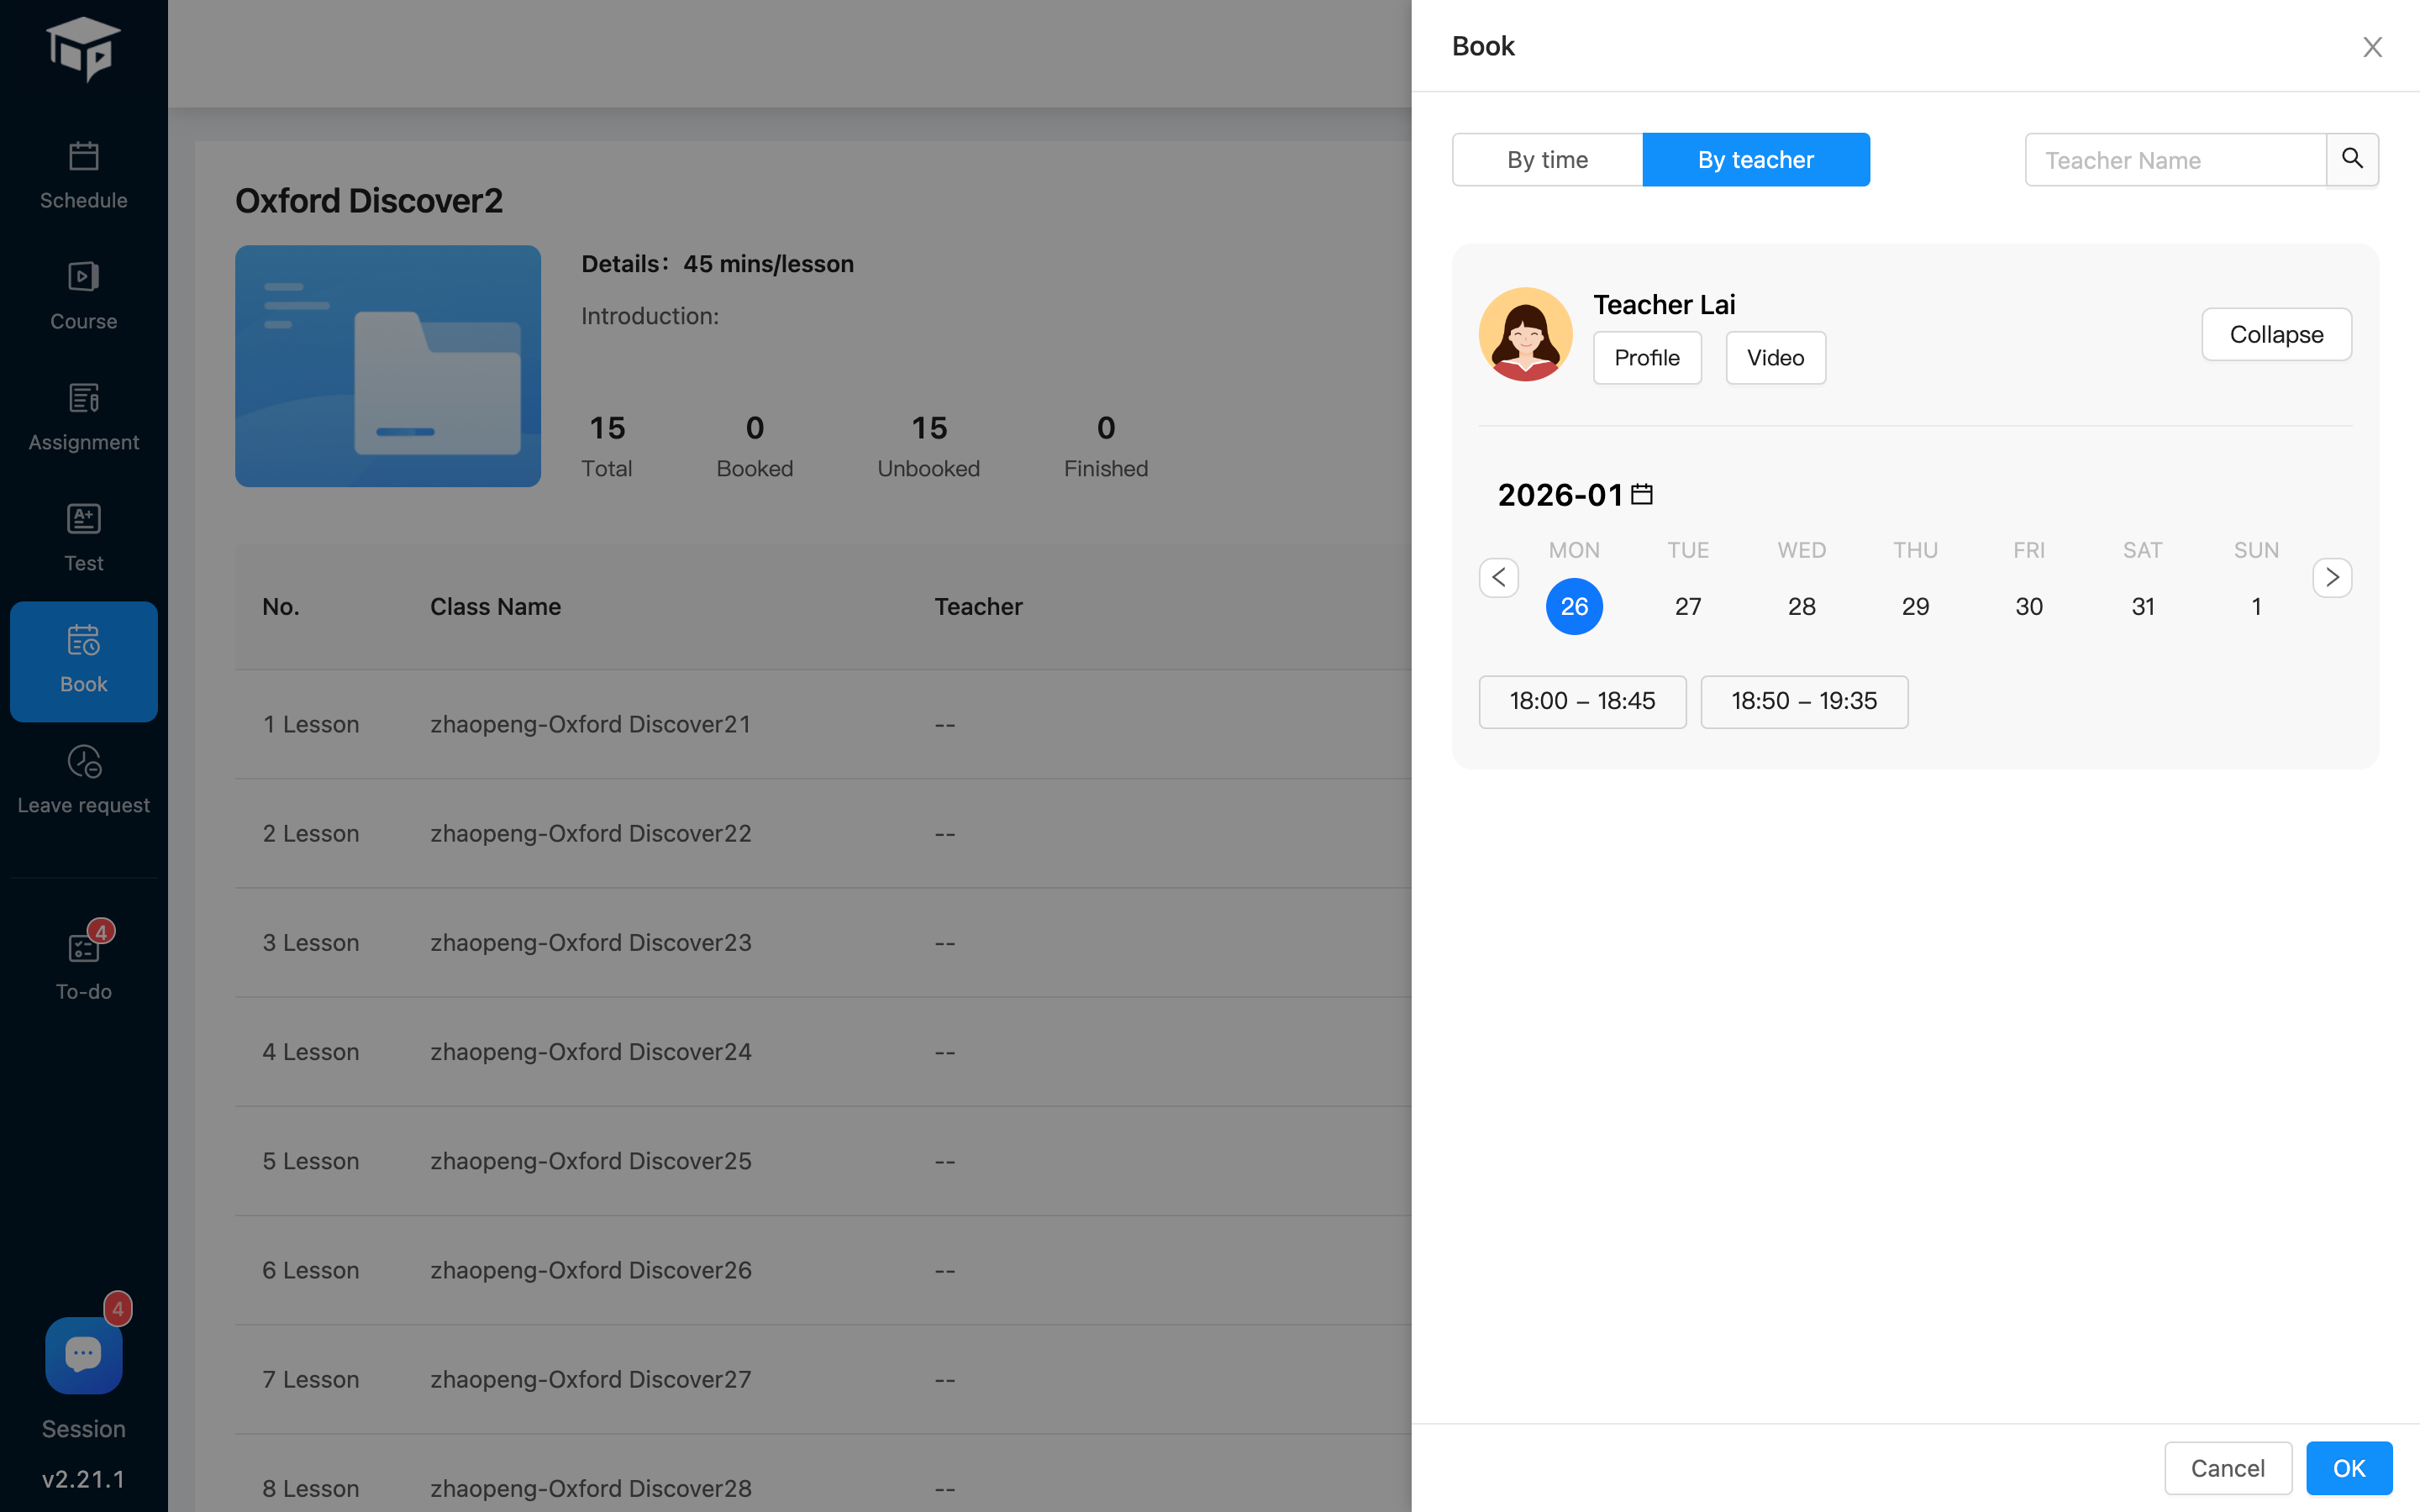Open the Session chat bubble icon
Image resolution: width=2420 pixels, height=1512 pixels.
(83, 1355)
